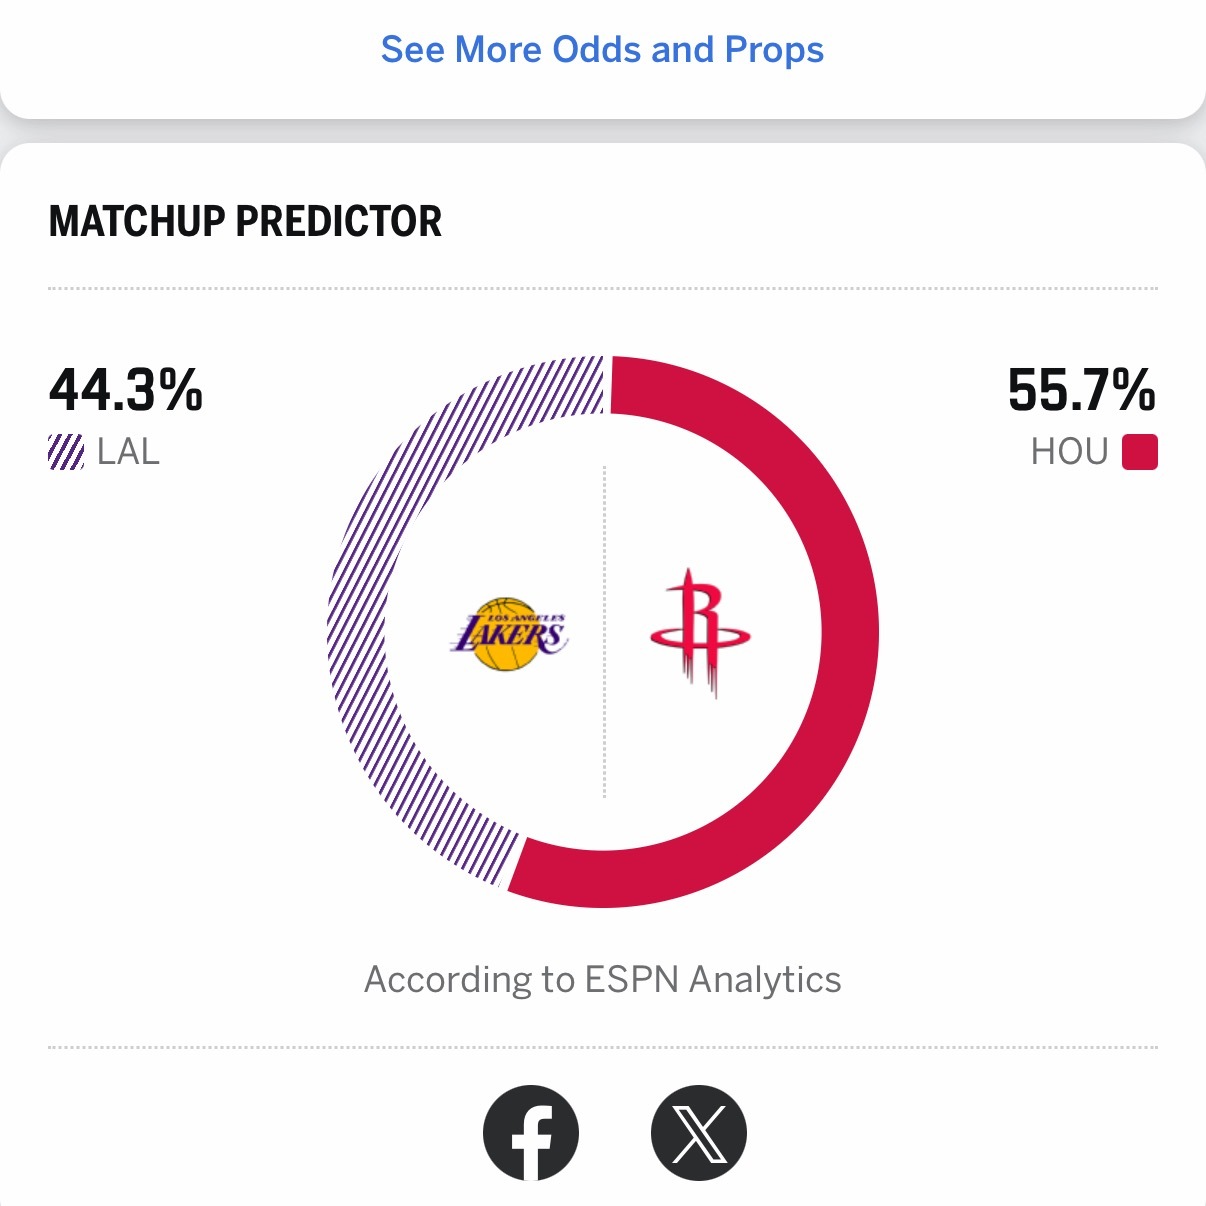Image resolution: width=1206 pixels, height=1206 pixels.
Task: Click the 44.3% Lakers percentage
Action: click(126, 390)
